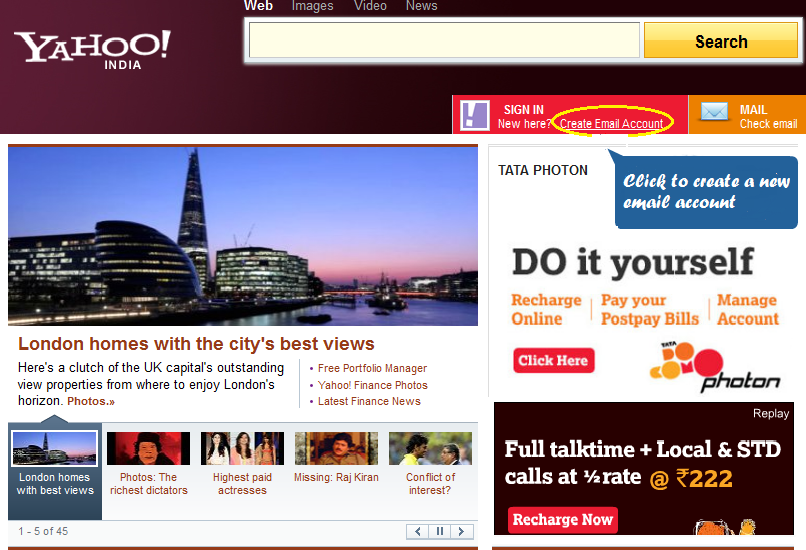Go to next carousel stories arrow
Image resolution: width=806 pixels, height=550 pixels.
coord(462,531)
